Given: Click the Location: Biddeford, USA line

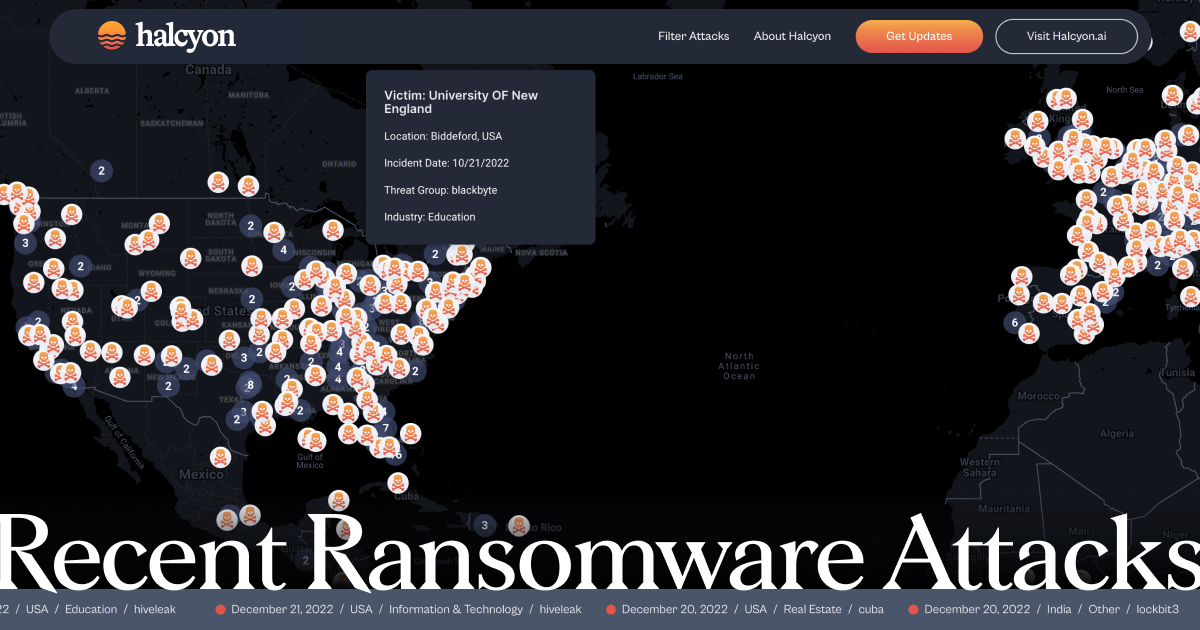Looking at the screenshot, I should tap(443, 136).
